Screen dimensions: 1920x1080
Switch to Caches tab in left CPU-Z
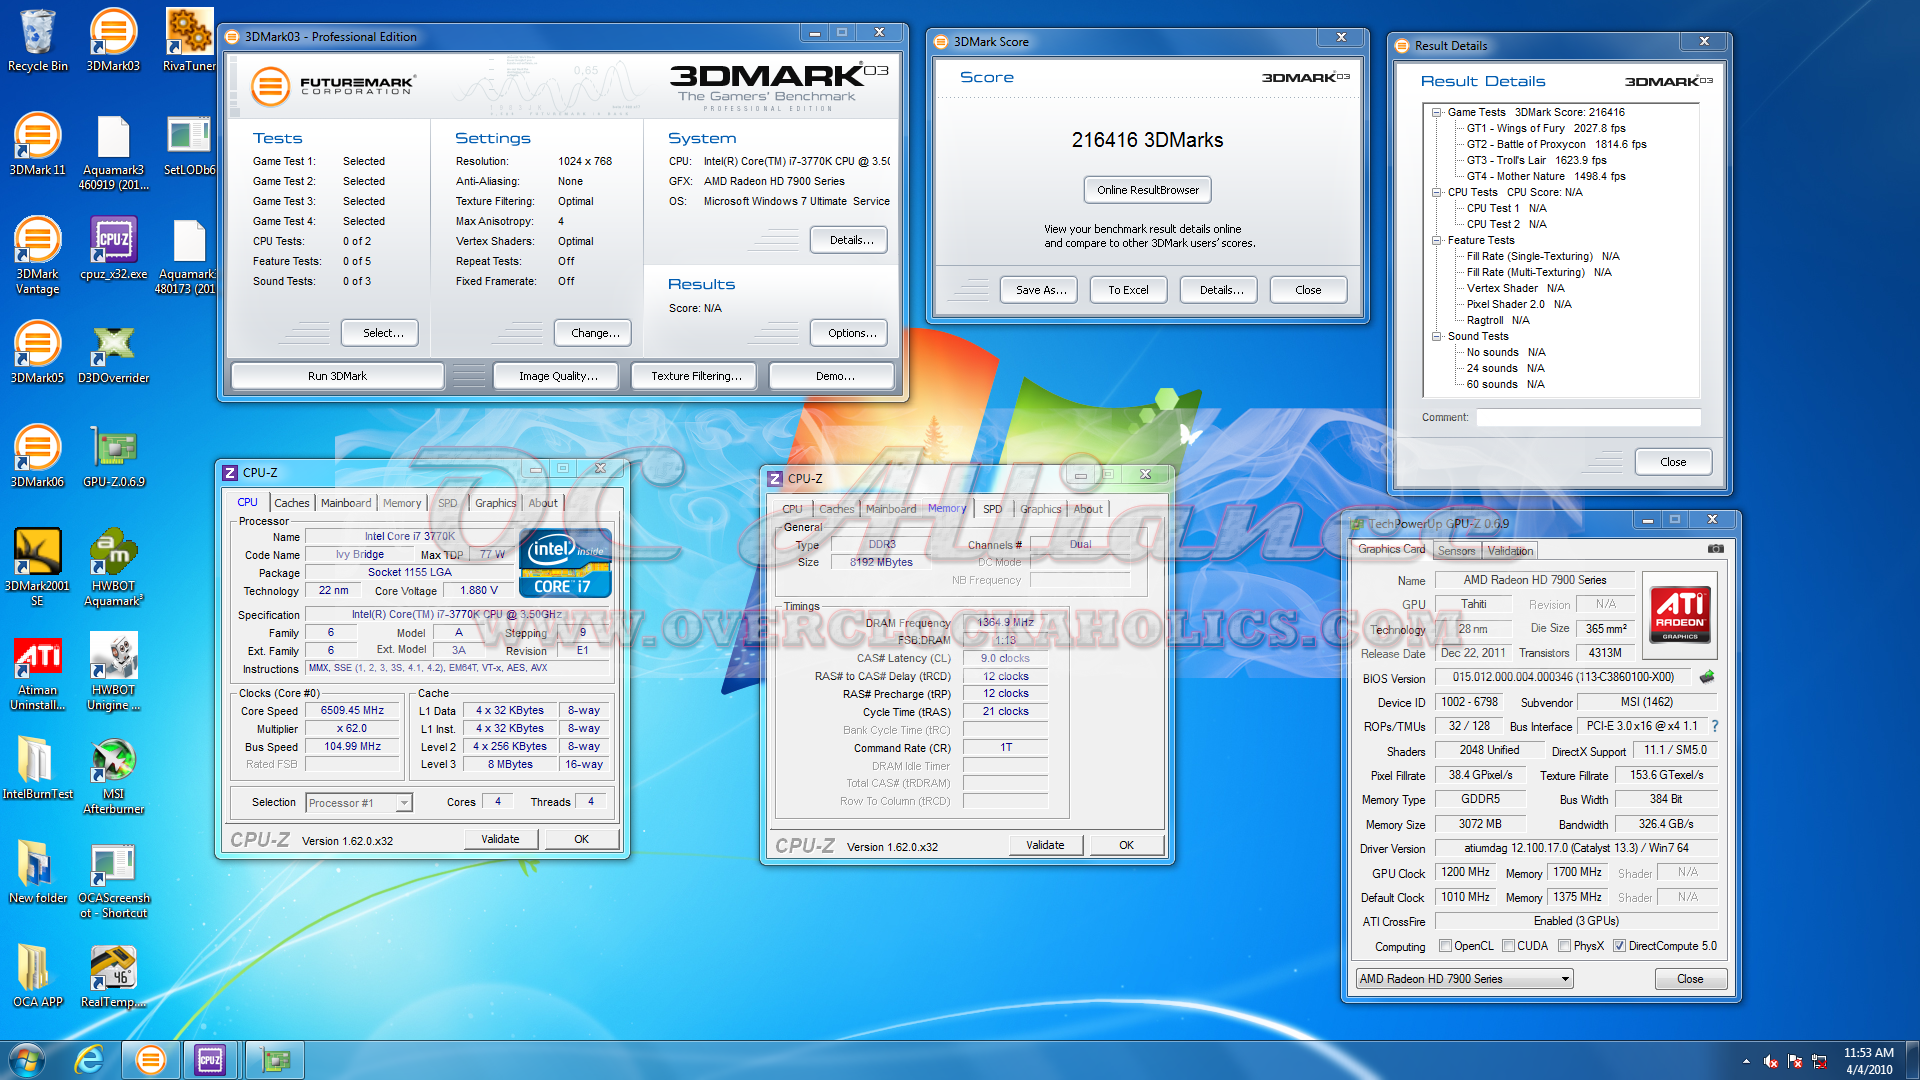[x=291, y=503]
